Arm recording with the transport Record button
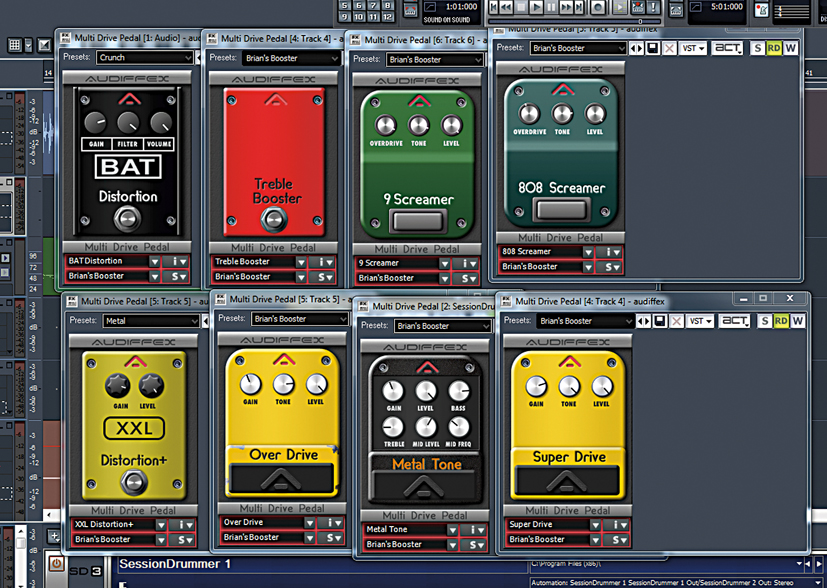 click(x=598, y=7)
